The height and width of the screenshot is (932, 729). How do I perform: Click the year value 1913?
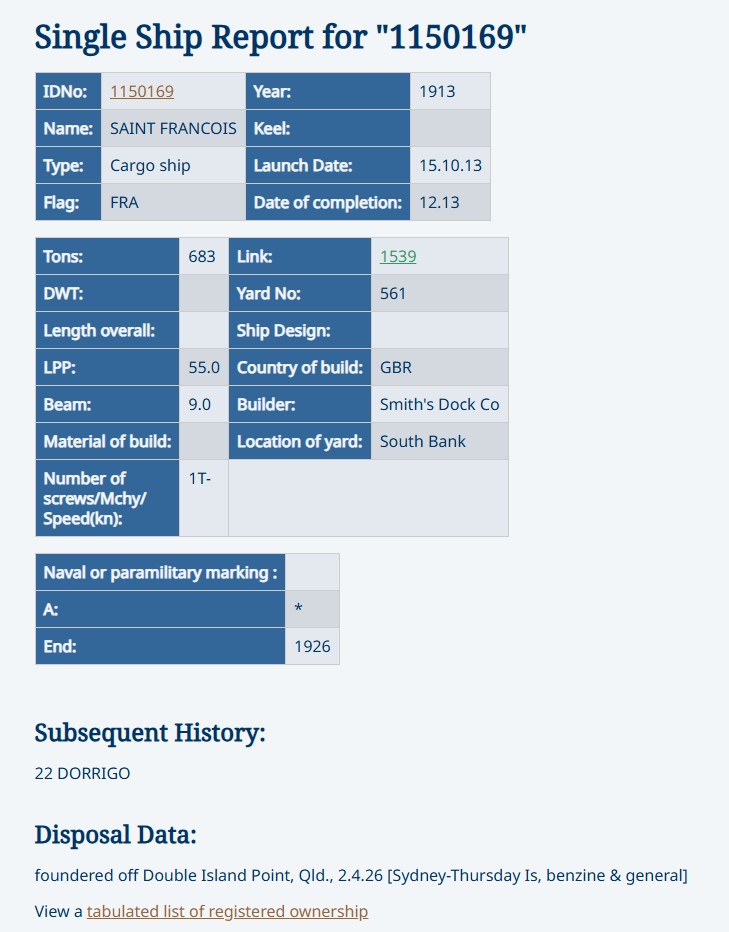coord(437,91)
